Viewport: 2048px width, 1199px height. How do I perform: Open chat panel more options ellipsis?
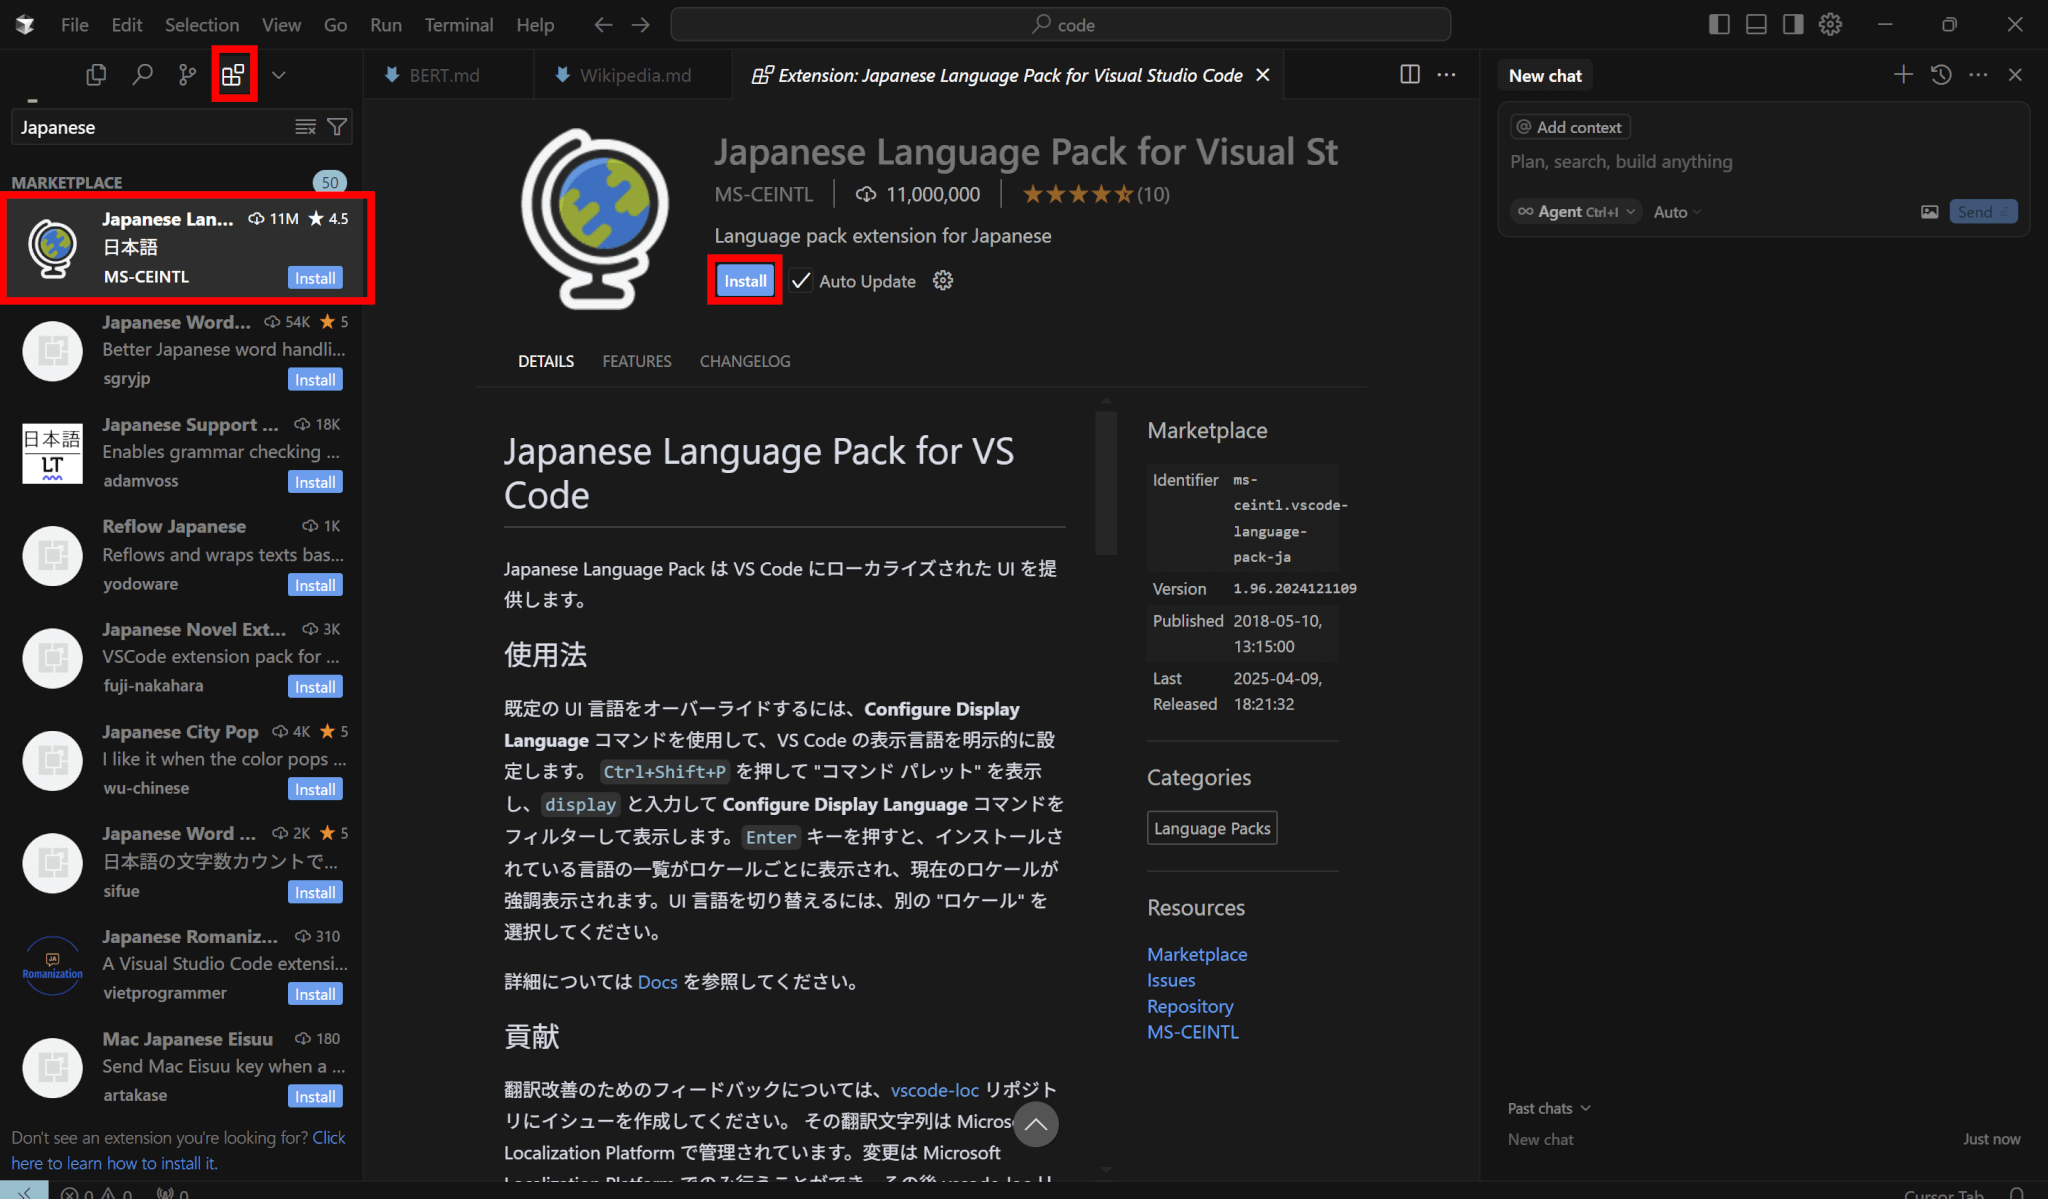1978,75
